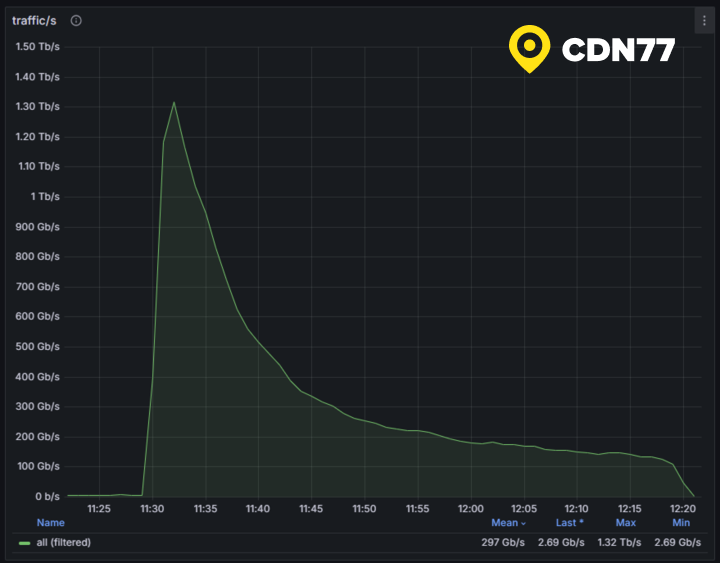Viewport: 720px width, 563px height.
Task: Click the 11:50 time axis label
Action: [x=364, y=509]
